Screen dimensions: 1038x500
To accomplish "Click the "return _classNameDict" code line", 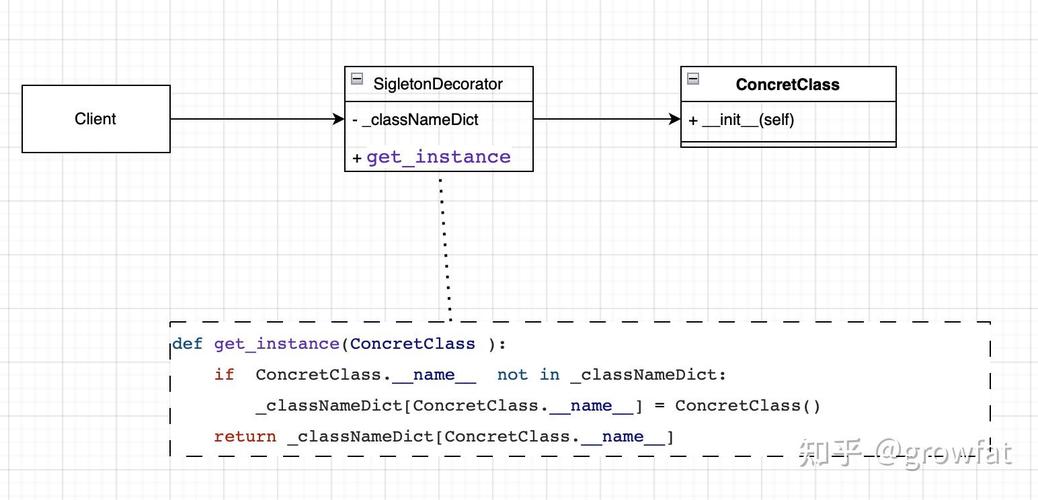I will coord(444,437).
